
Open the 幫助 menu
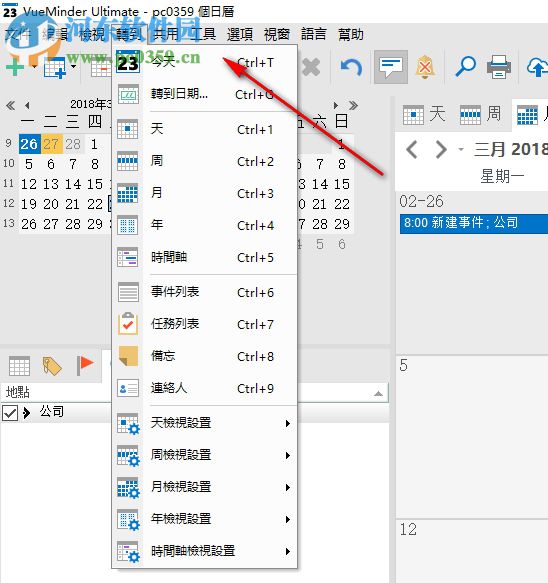pos(351,35)
